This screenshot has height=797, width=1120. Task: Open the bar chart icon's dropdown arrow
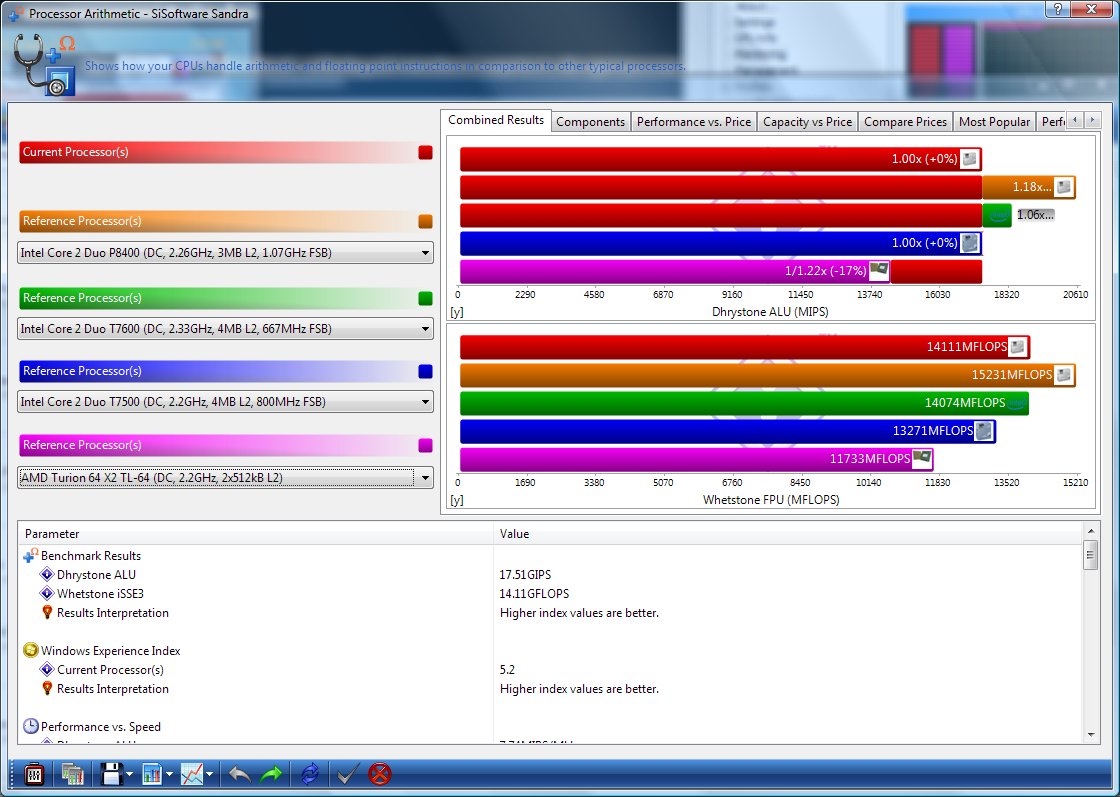click(x=169, y=774)
